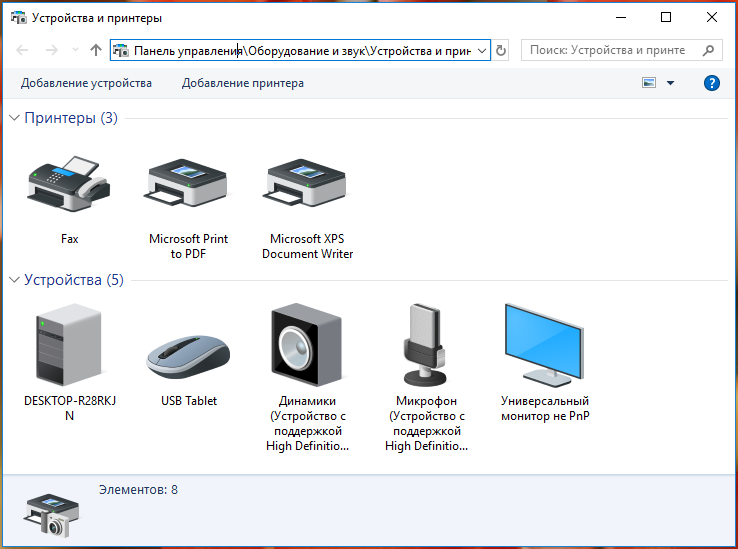This screenshot has height=549, width=738.
Task: Select the Динамики speaker device icon
Action: tap(307, 345)
